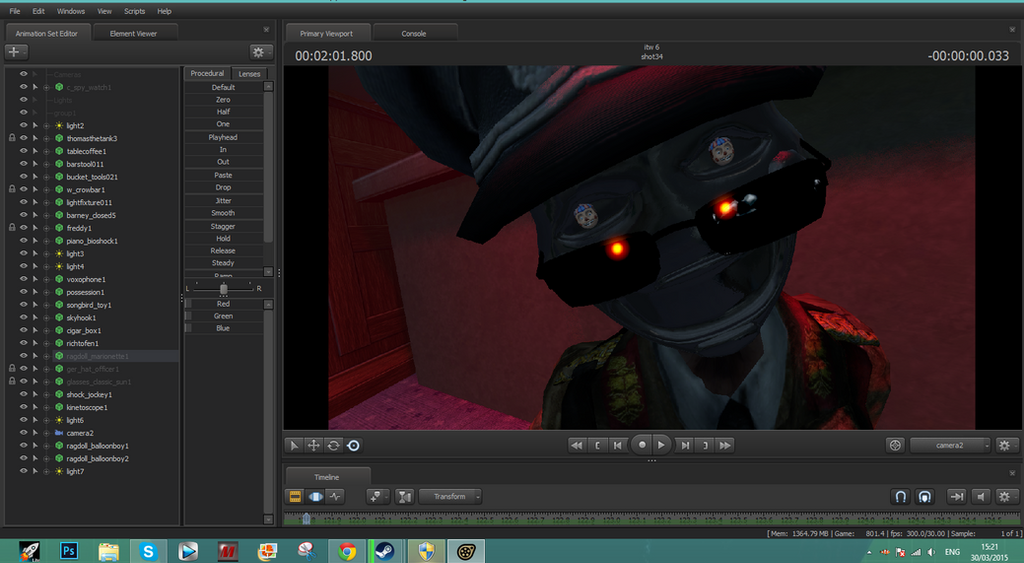Select the ragdoll_marionette1 animation set
Image resolution: width=1024 pixels, height=563 pixels.
97,356
